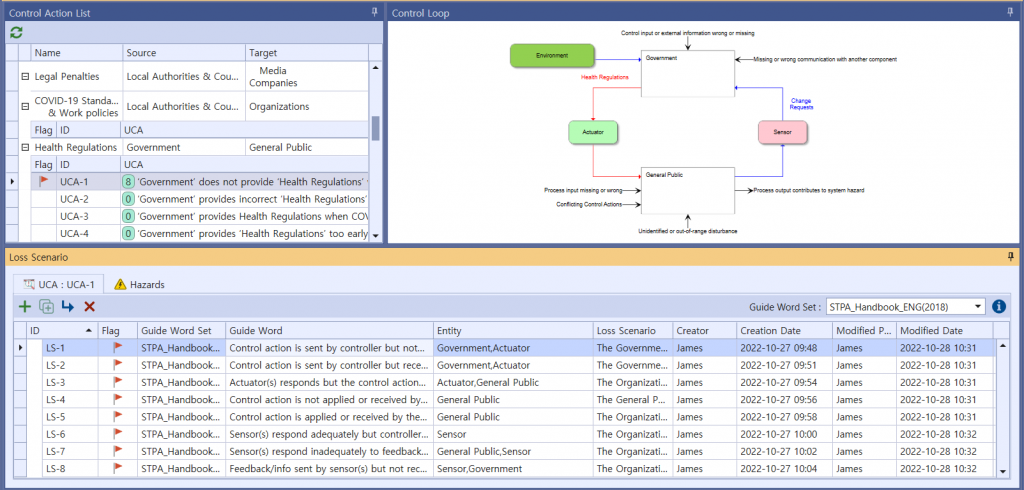The height and width of the screenshot is (490, 1024).
Task: Pin the Control Loop panel
Action: (x=1012, y=12)
